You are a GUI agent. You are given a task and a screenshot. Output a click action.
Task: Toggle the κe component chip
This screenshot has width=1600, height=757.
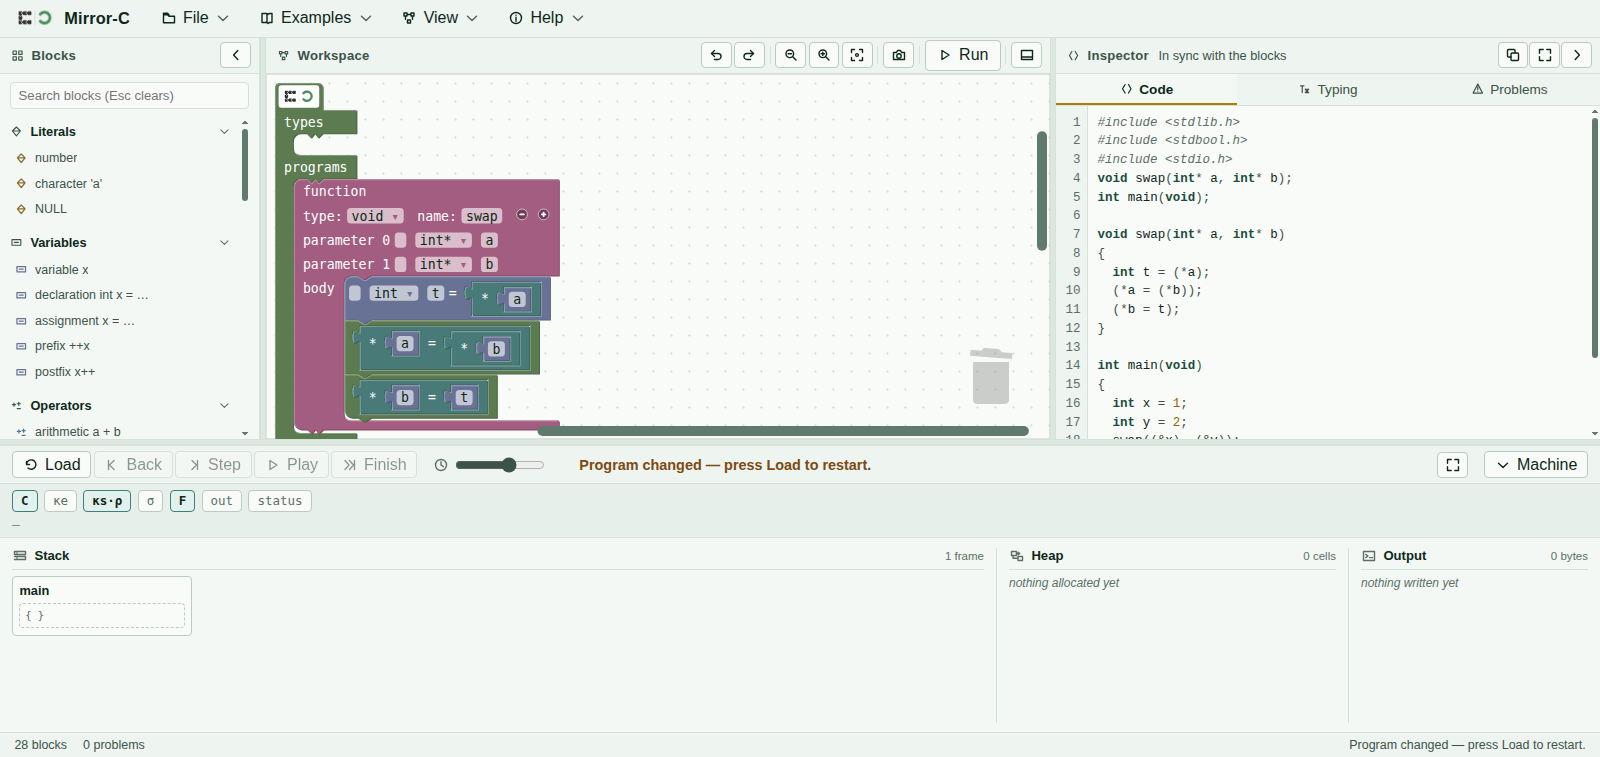click(61, 501)
